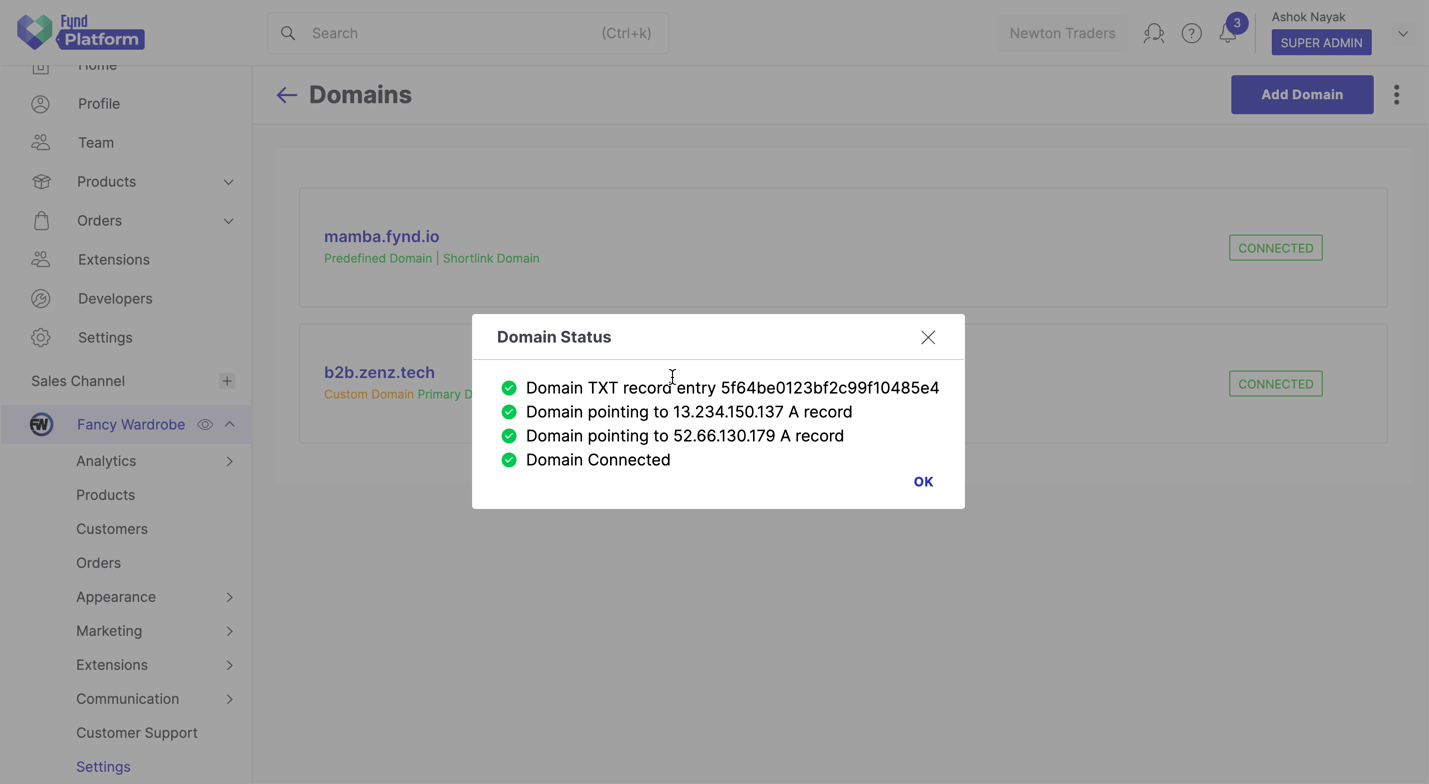Click the Extensions sidebar icon
This screenshot has height=784, width=1429.
coord(41,260)
